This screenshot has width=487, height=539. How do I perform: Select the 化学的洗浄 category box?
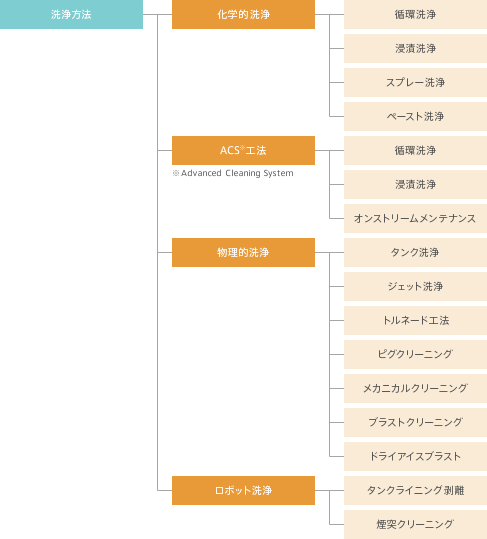point(243,14)
